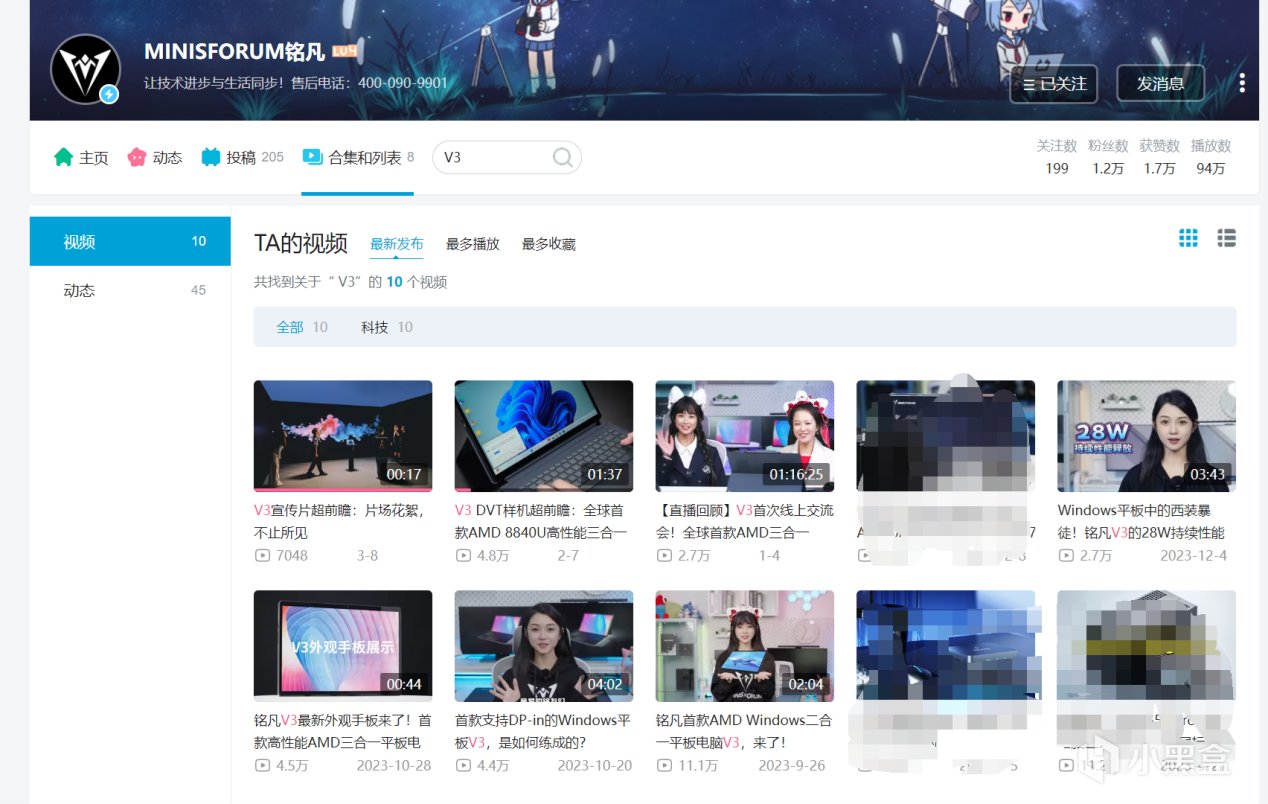Image resolution: width=1268 pixels, height=804 pixels.
Task: Click the 获赞数 1.7万 stat
Action: click(x=1160, y=157)
